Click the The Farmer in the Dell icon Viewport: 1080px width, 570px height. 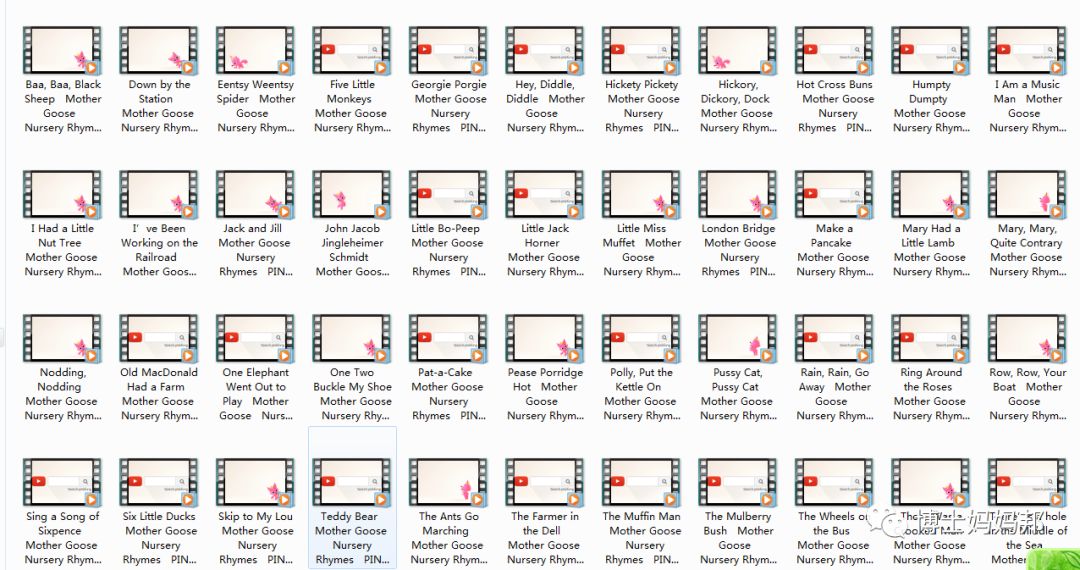coord(544,482)
